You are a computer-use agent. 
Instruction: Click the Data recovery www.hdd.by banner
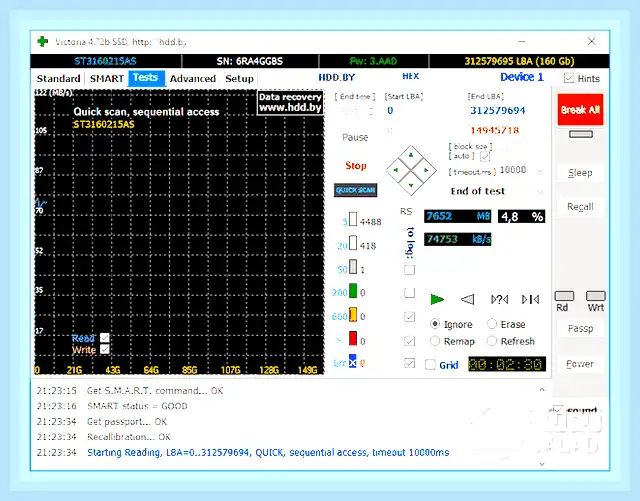click(290, 102)
